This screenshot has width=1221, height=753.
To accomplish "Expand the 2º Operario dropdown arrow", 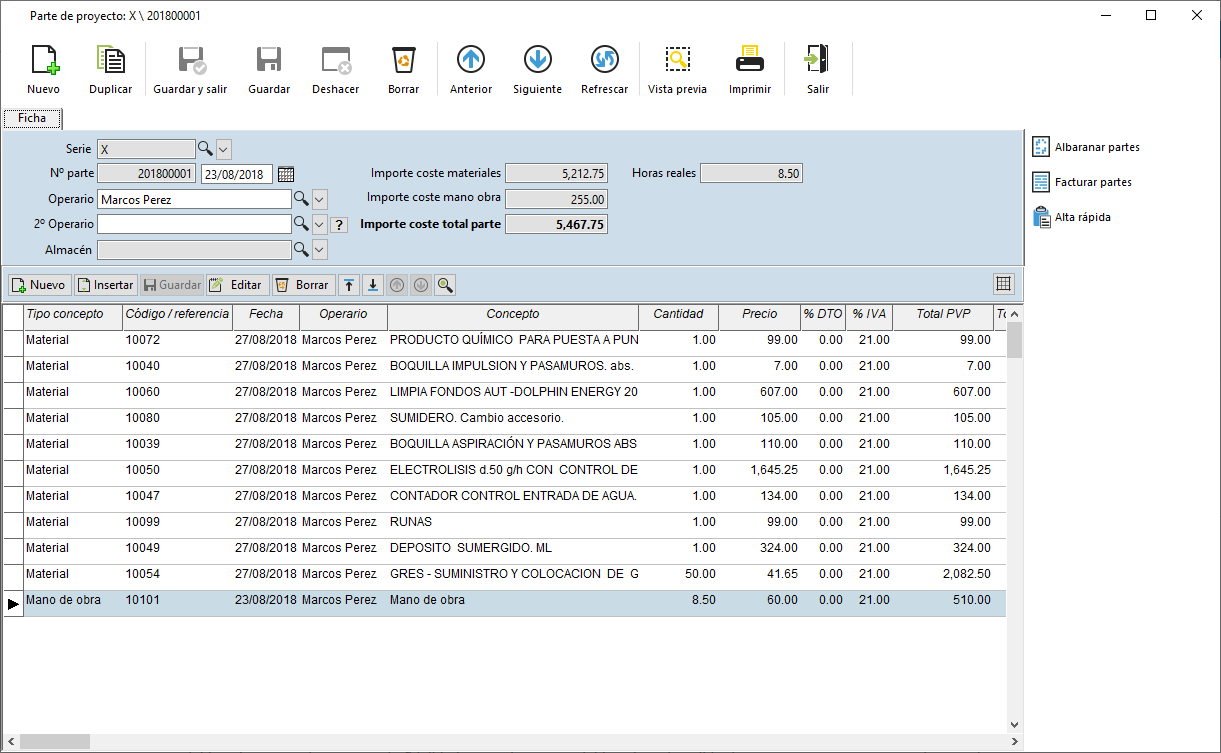I will pos(320,224).
